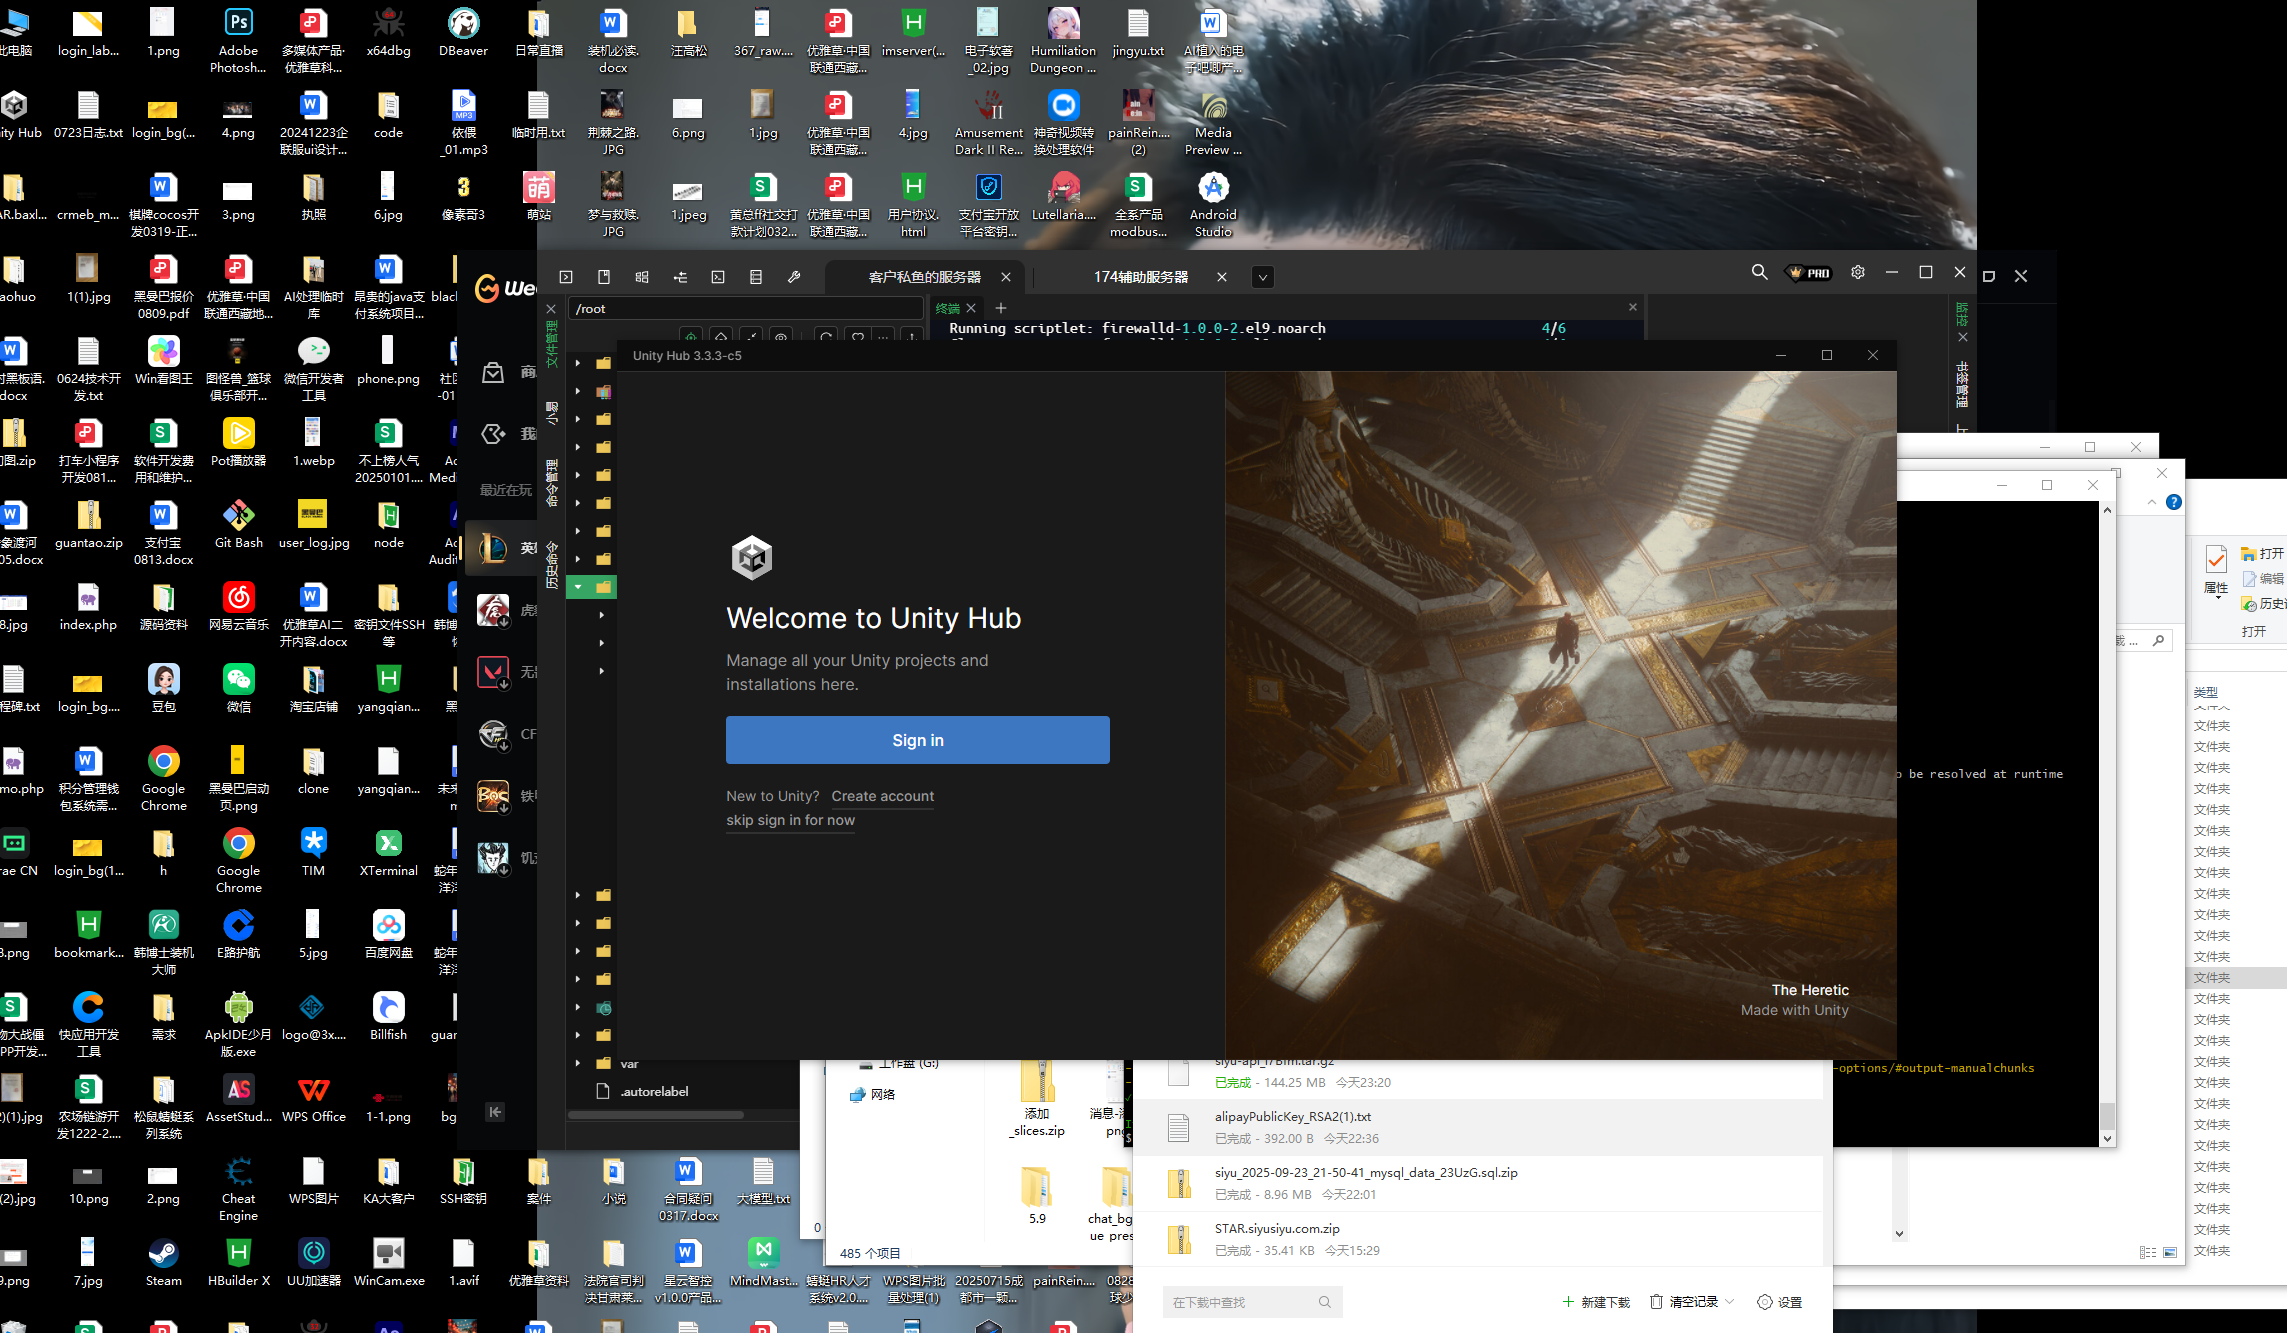Click 'skip sign in for now' link

pos(790,820)
